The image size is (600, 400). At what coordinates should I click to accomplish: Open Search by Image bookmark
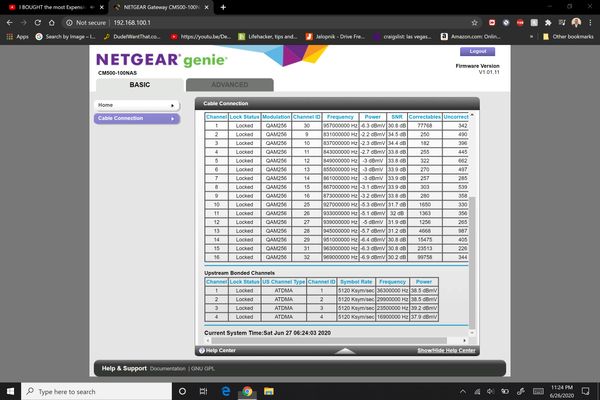click(x=65, y=37)
